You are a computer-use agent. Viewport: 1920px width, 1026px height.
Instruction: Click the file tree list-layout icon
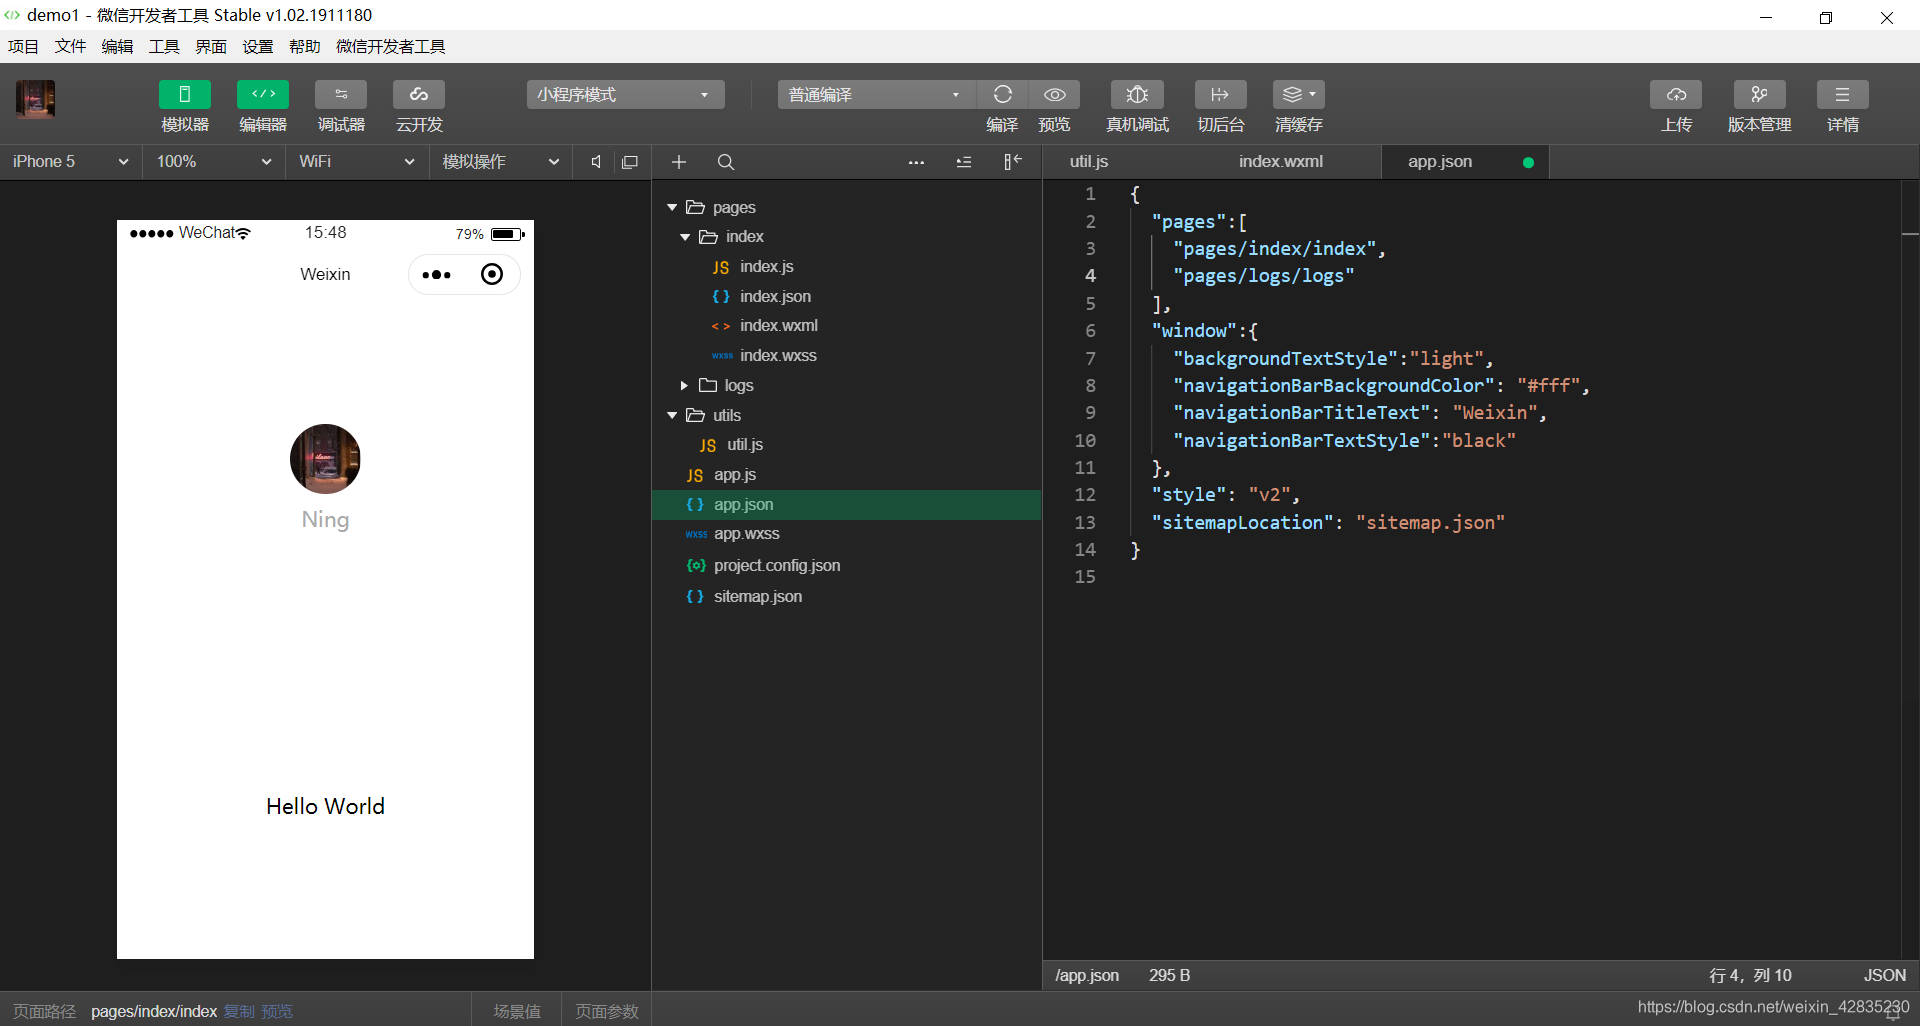(964, 162)
